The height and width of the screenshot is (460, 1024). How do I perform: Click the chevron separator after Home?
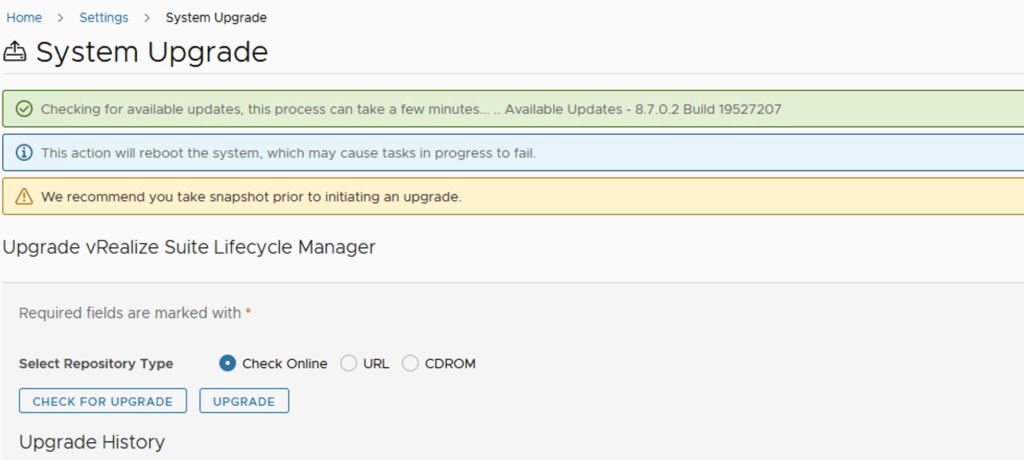tap(61, 18)
